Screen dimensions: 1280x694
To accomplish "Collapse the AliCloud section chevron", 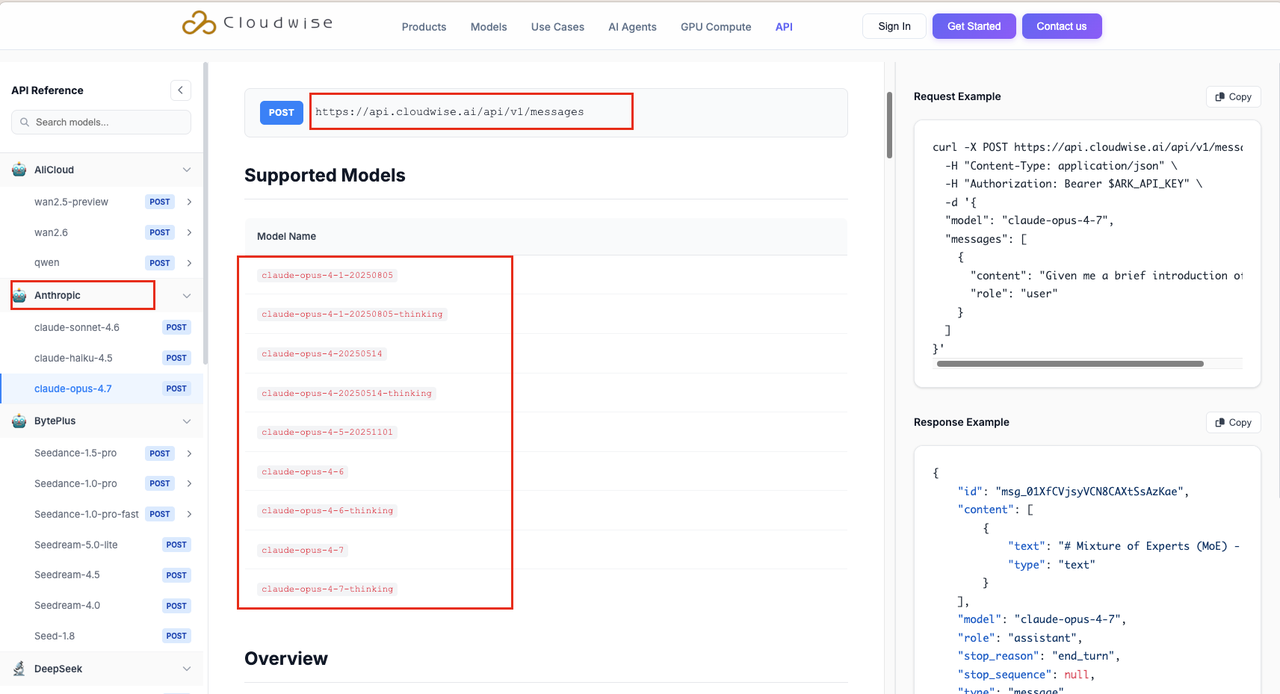I will click(x=186, y=170).
